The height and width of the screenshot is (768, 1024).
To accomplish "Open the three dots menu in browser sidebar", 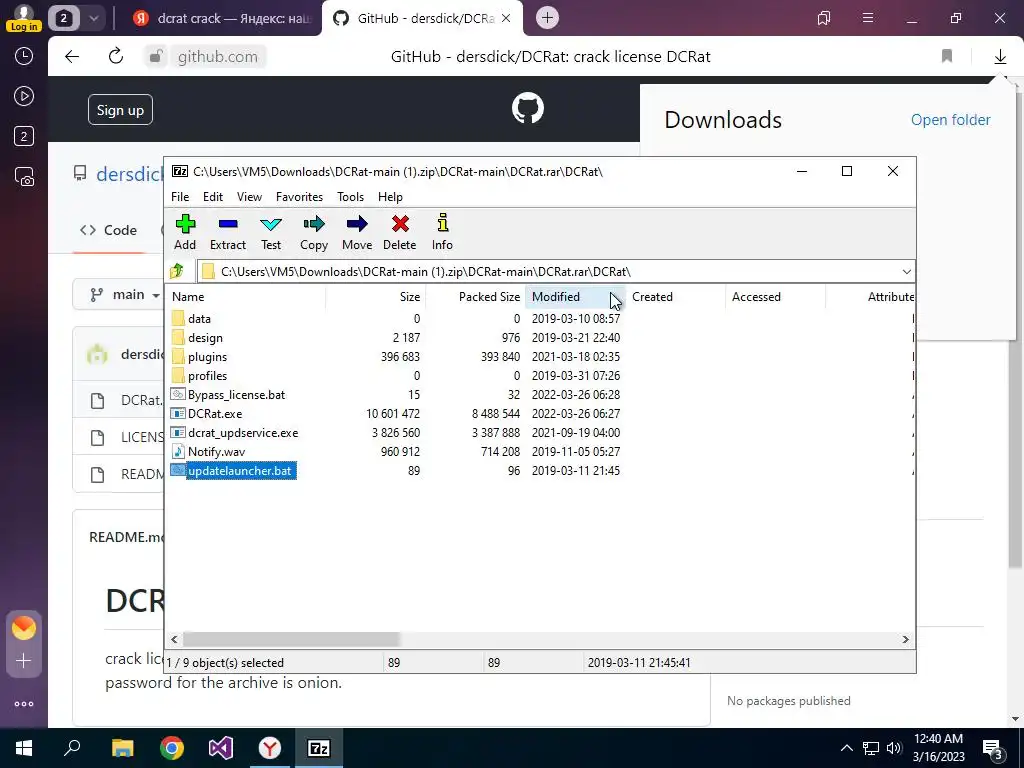I will [24, 704].
